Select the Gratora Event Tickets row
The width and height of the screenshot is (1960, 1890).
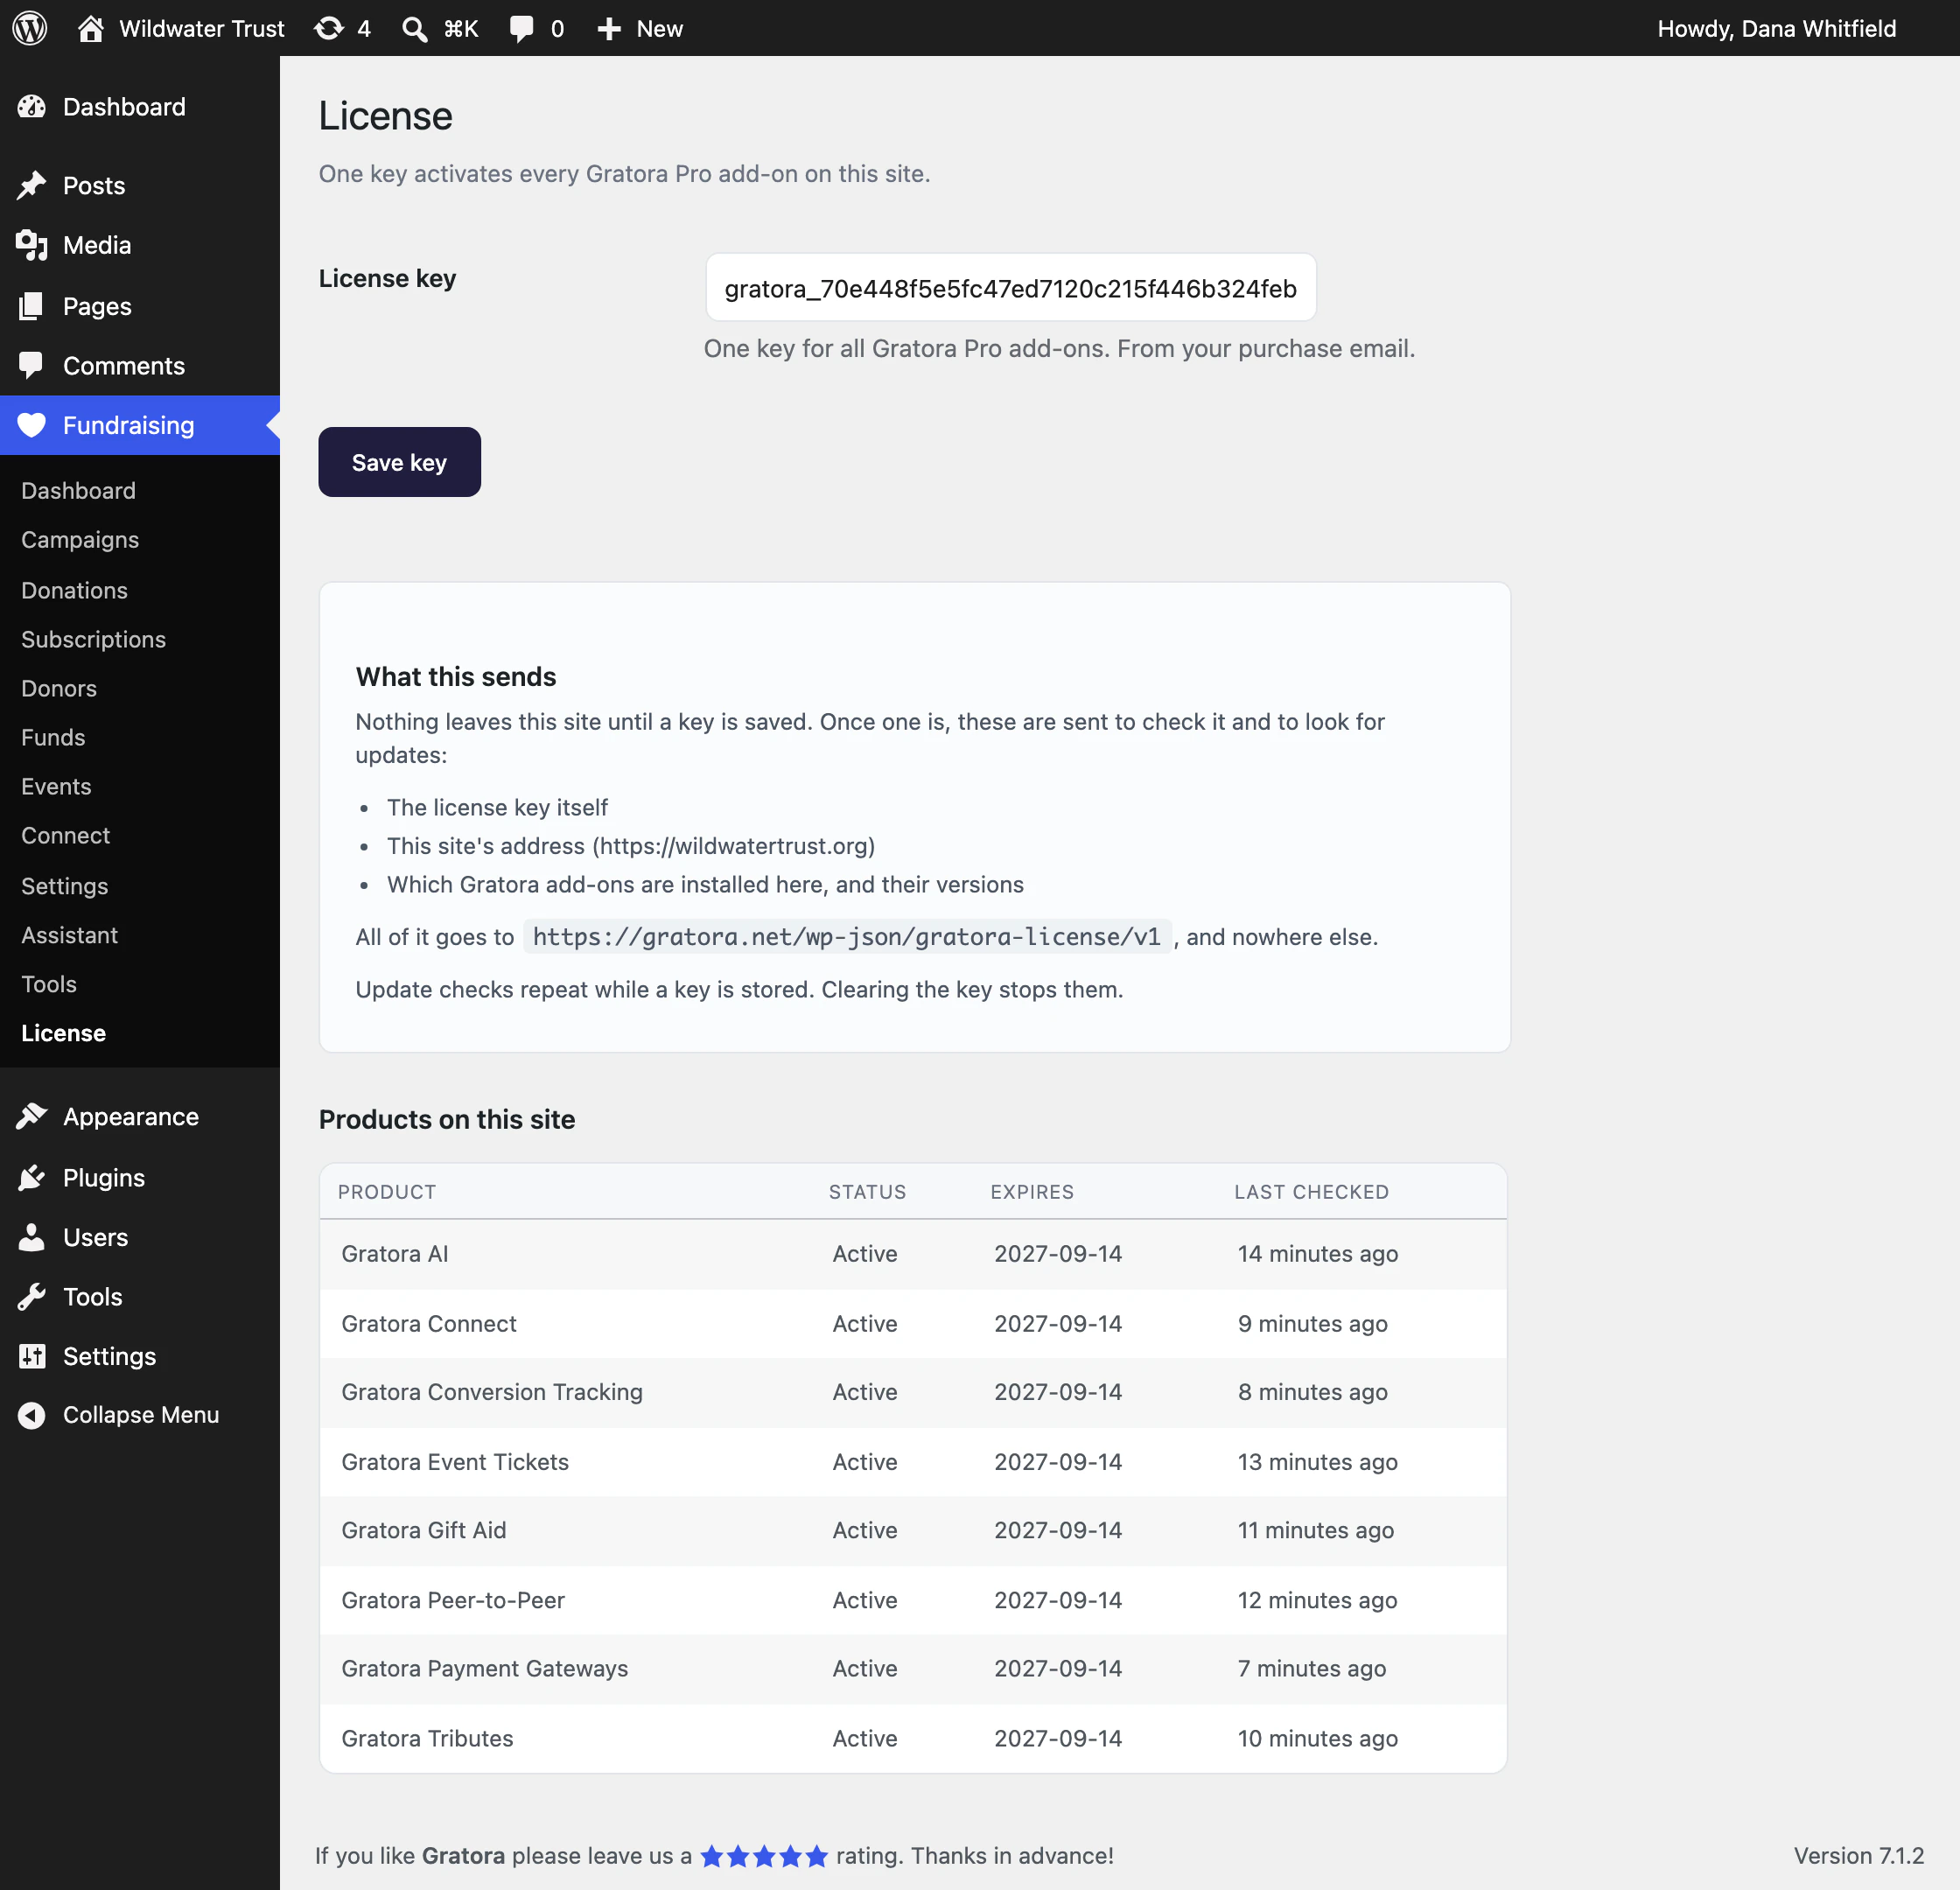[x=912, y=1462]
